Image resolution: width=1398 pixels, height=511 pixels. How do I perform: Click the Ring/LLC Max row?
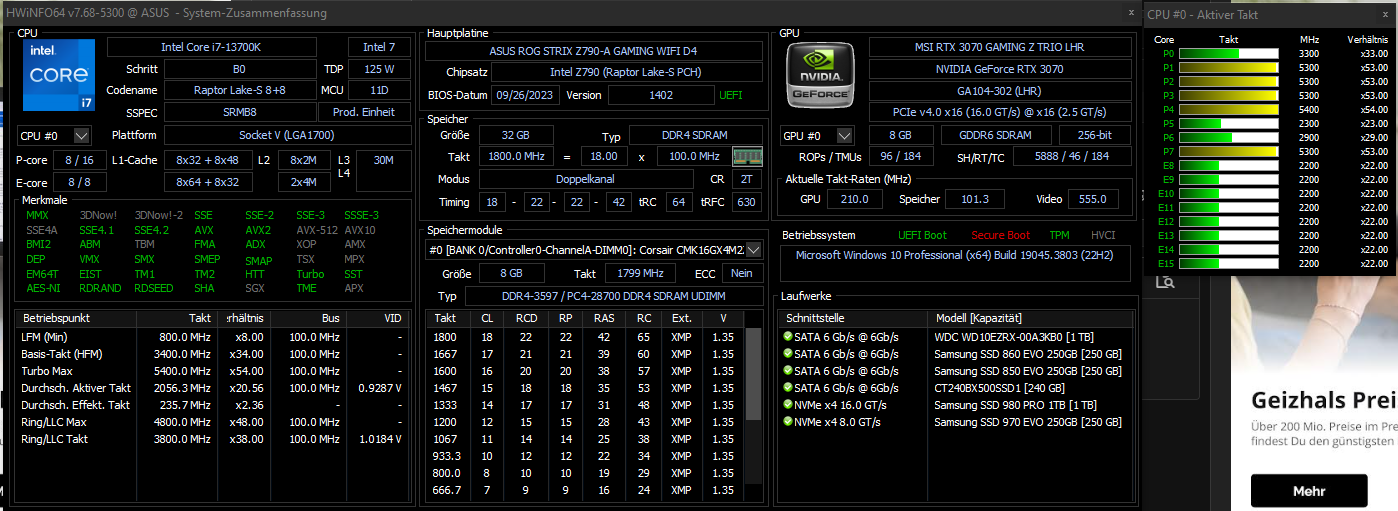pyautogui.click(x=212, y=422)
